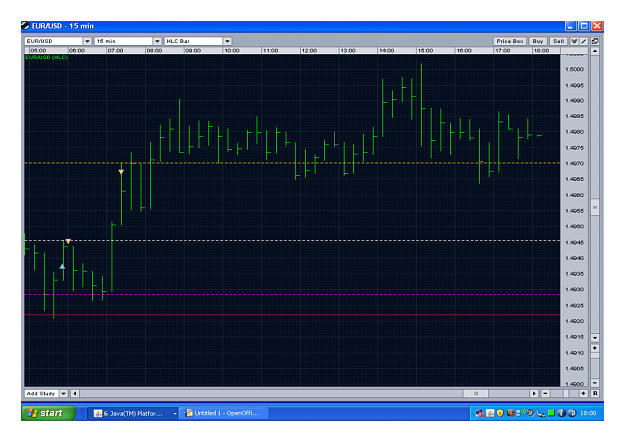The image size is (625, 442).
Task: Click the Price Box button
Action: [510, 41]
